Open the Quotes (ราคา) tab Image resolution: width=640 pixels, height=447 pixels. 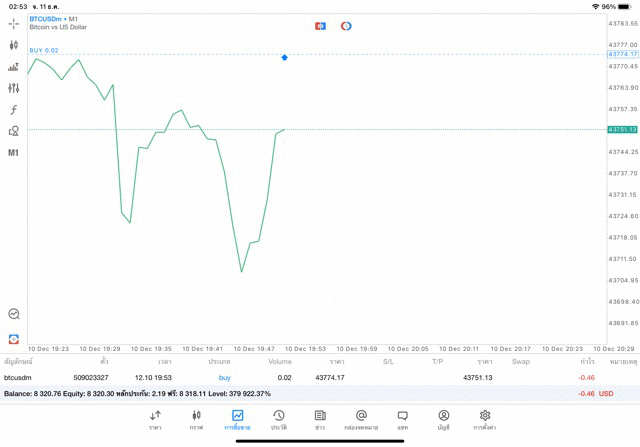[x=155, y=419]
